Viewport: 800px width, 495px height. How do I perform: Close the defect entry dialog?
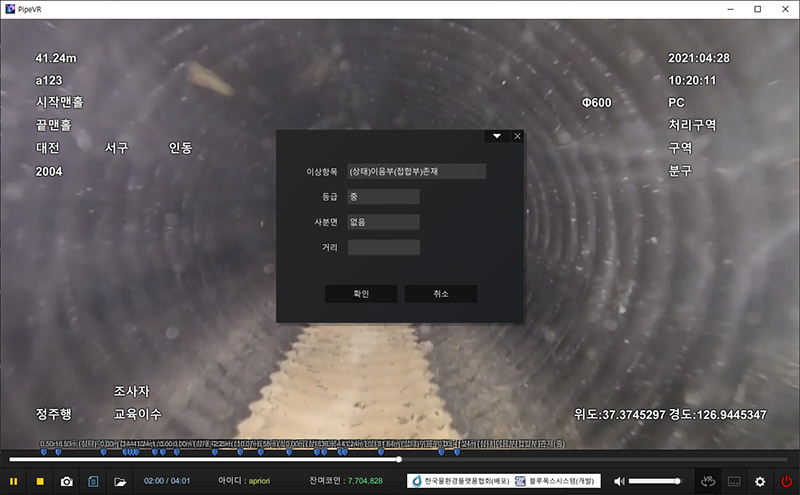point(517,136)
